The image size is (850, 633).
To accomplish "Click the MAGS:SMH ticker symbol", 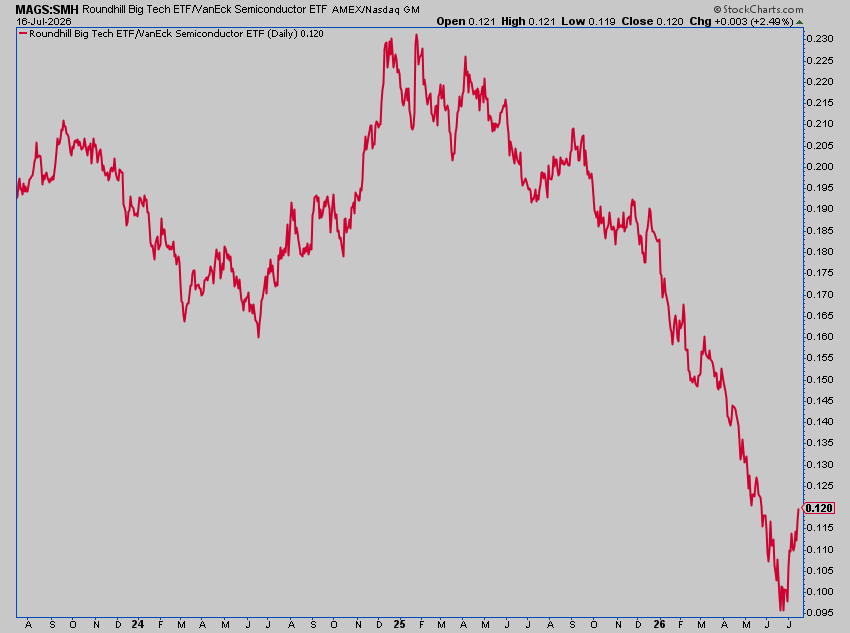I will (47, 10).
